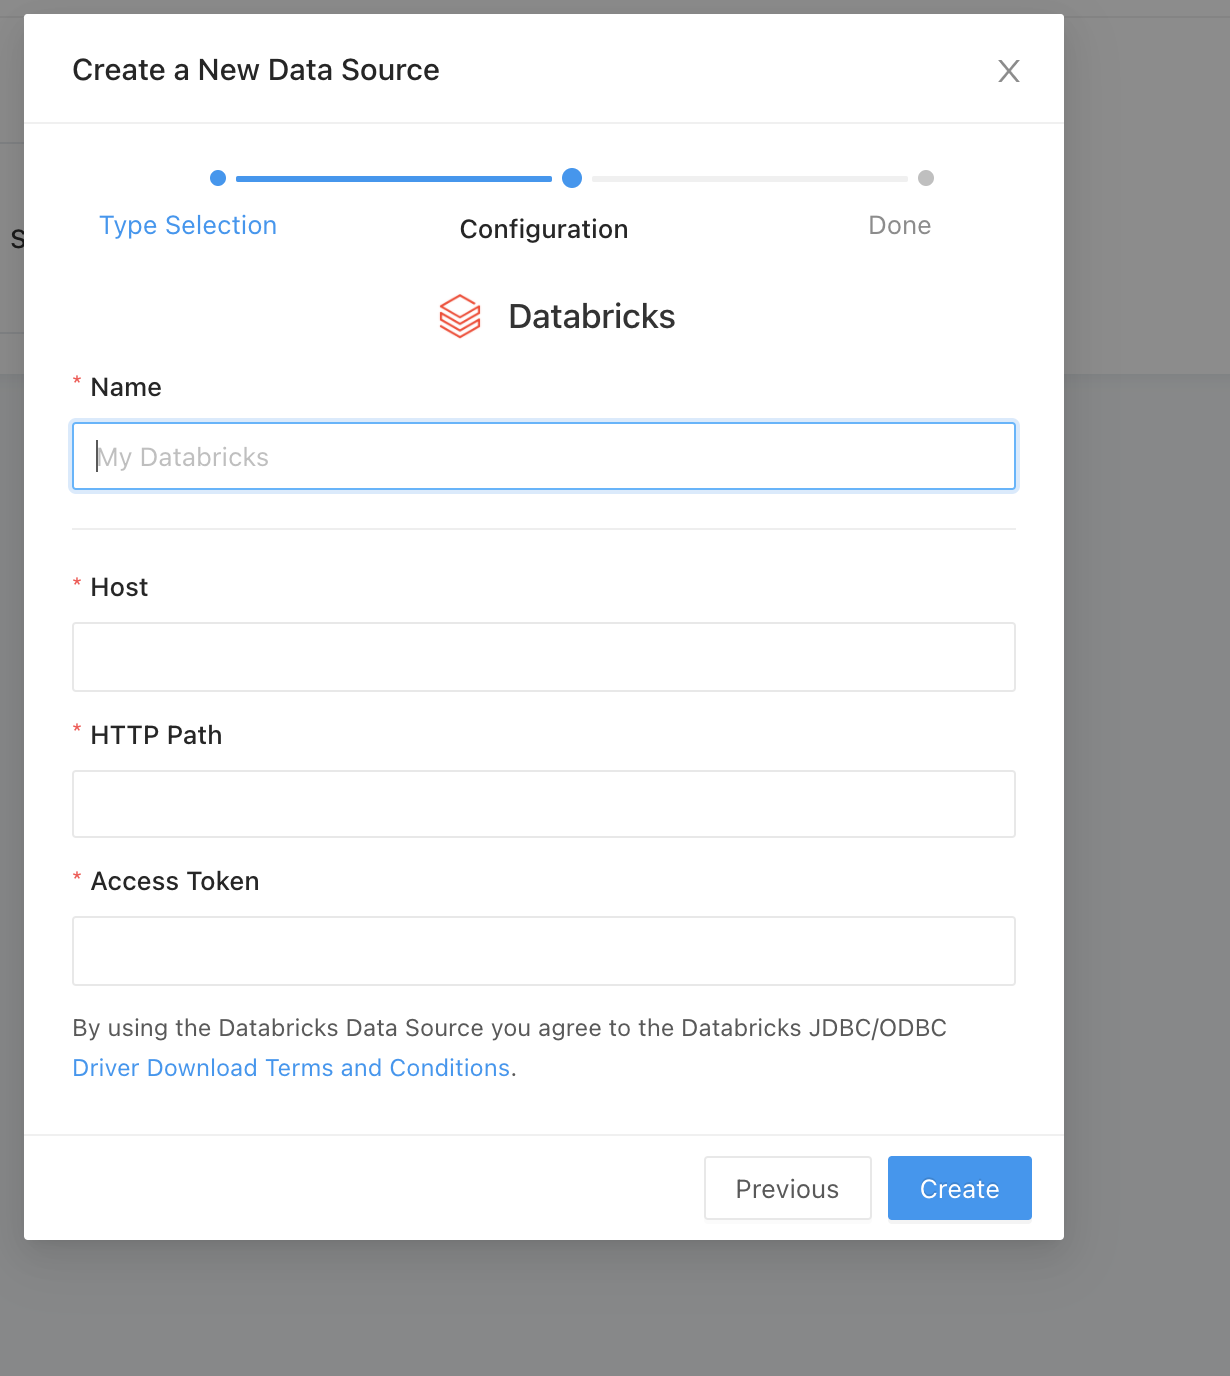Click the HTTP Path text box

coord(544,804)
